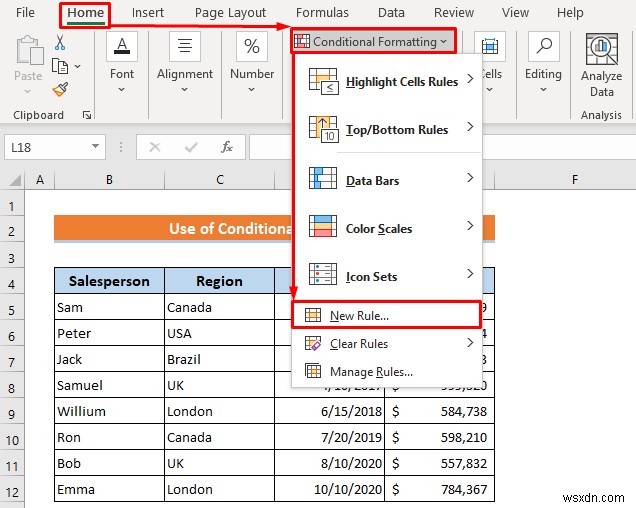636x508 pixels.
Task: Click the Insert Function fx icon
Action: [x=226, y=147]
